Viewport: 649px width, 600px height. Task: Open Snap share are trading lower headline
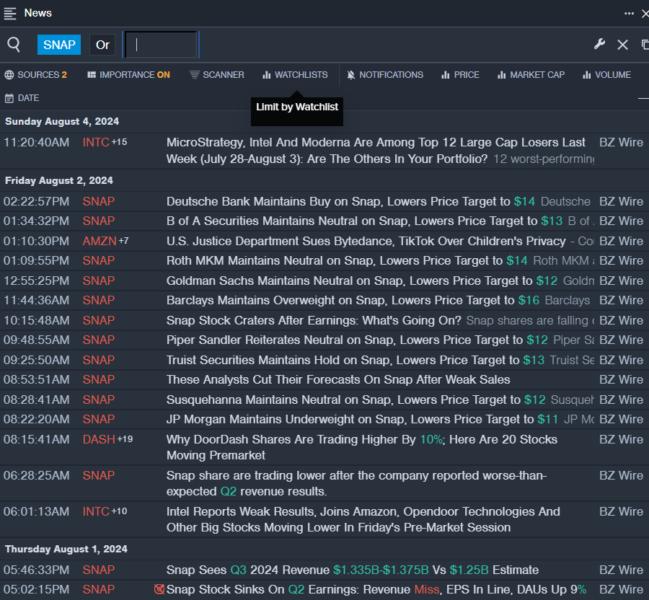coord(357,483)
